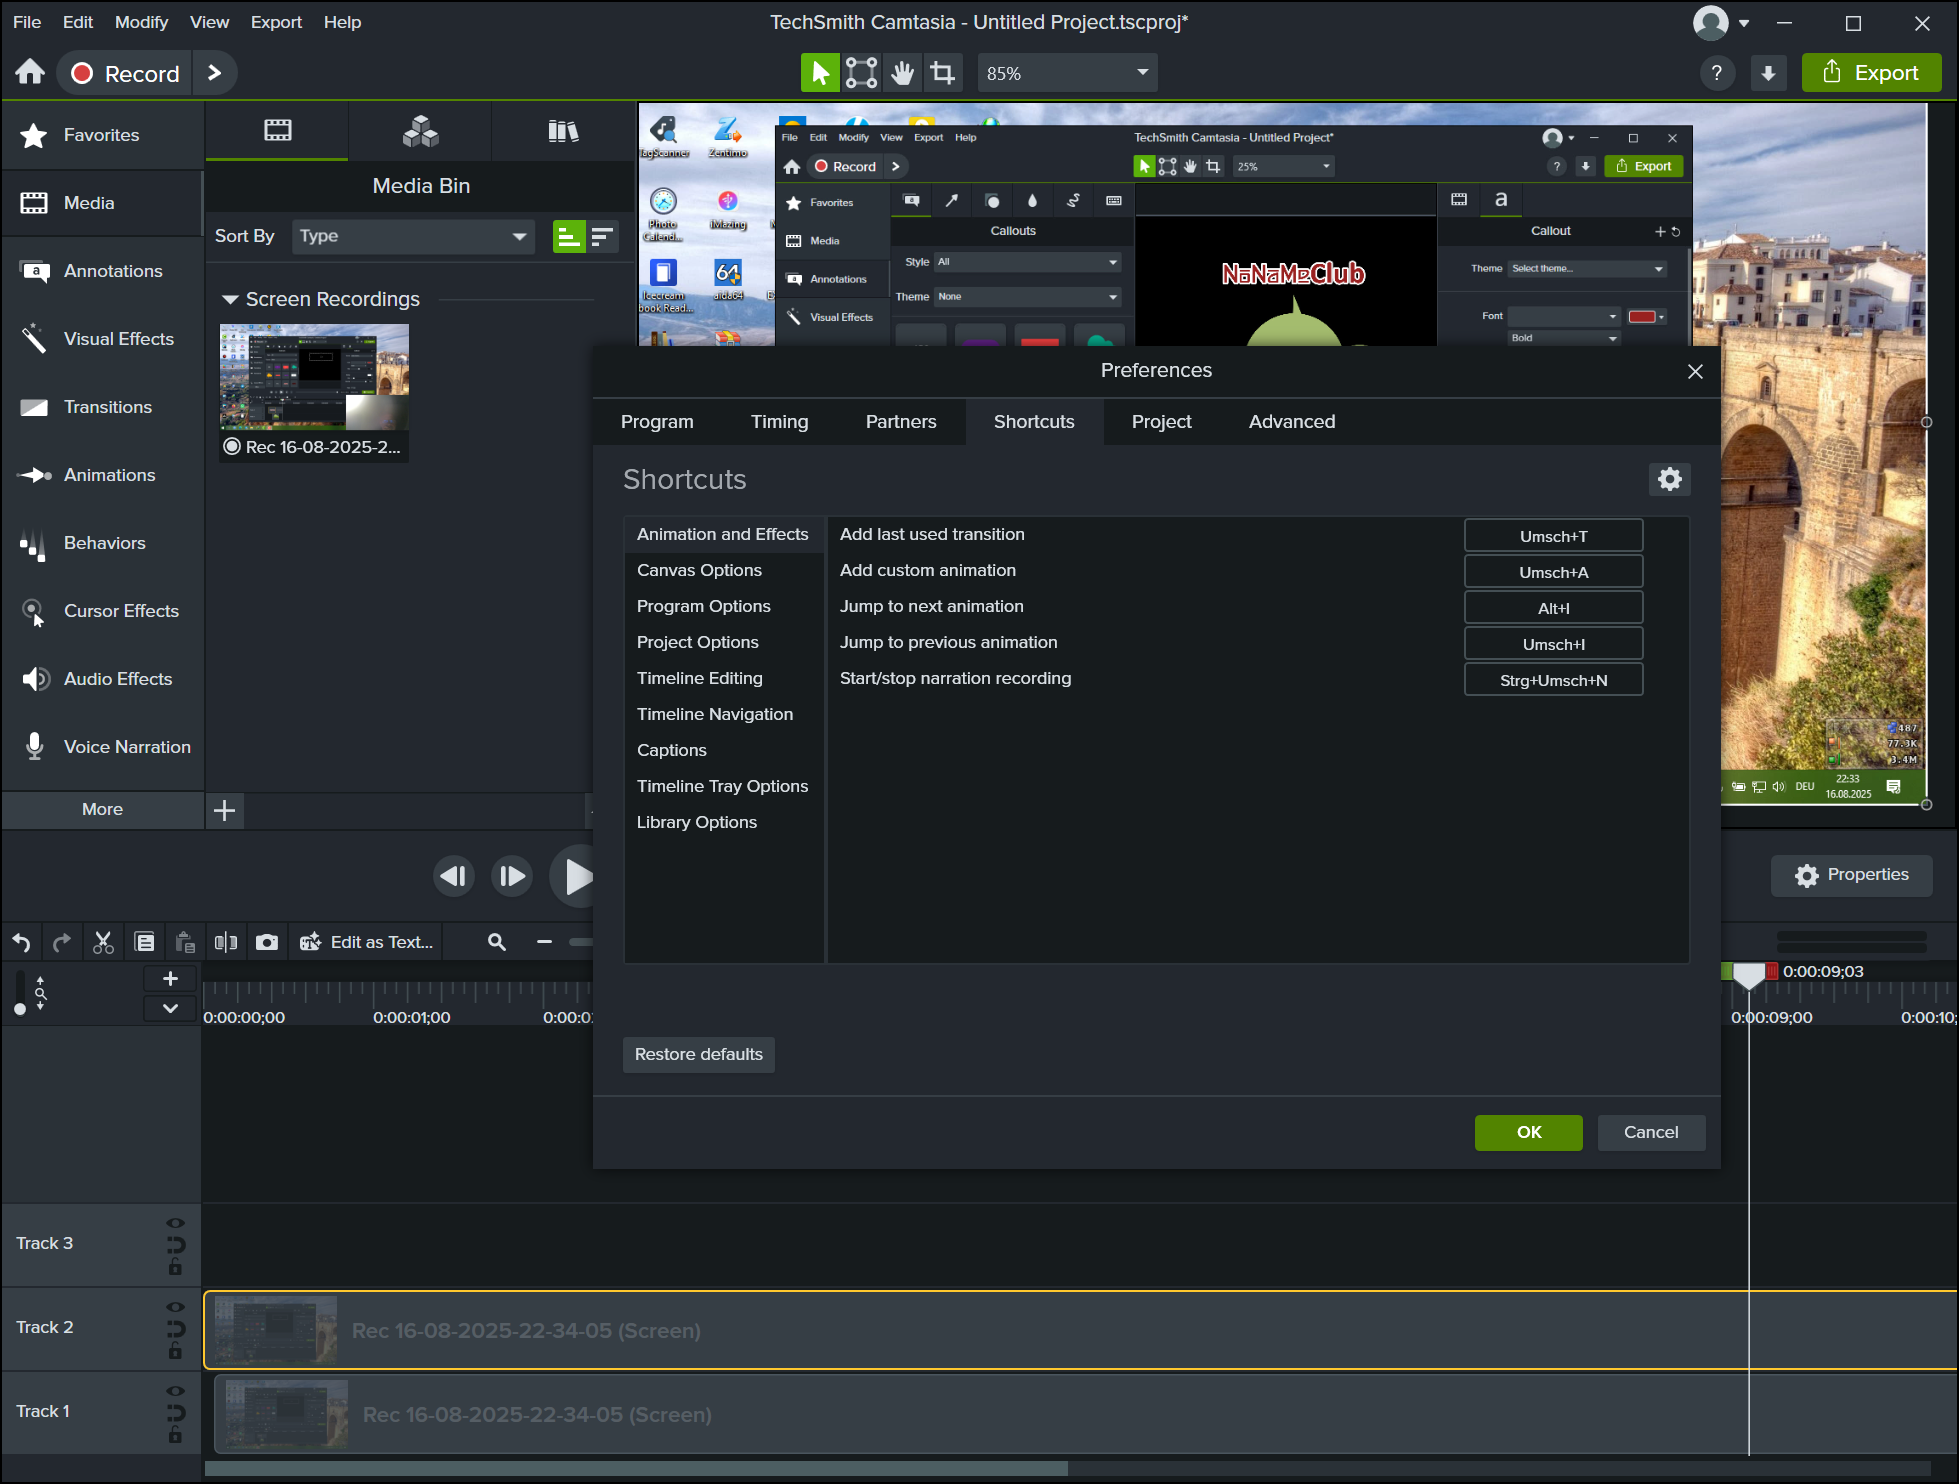The width and height of the screenshot is (1959, 1484).
Task: Click the red font color swatch
Action: pos(1641,317)
